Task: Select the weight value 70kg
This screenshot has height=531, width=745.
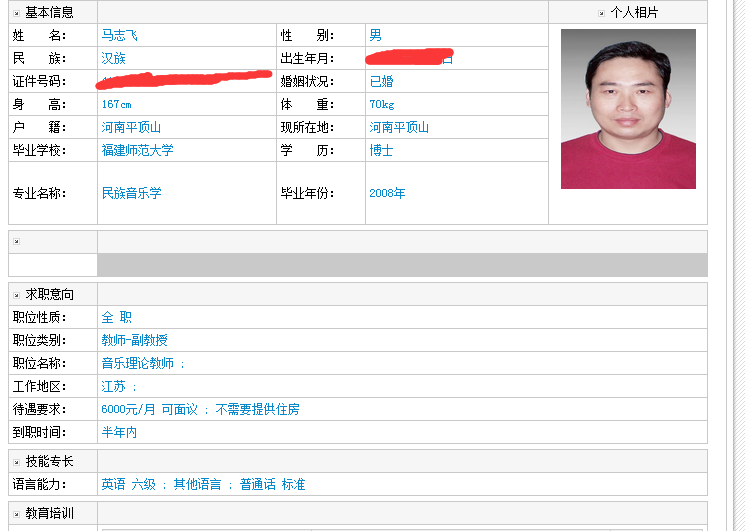Action: [x=382, y=104]
